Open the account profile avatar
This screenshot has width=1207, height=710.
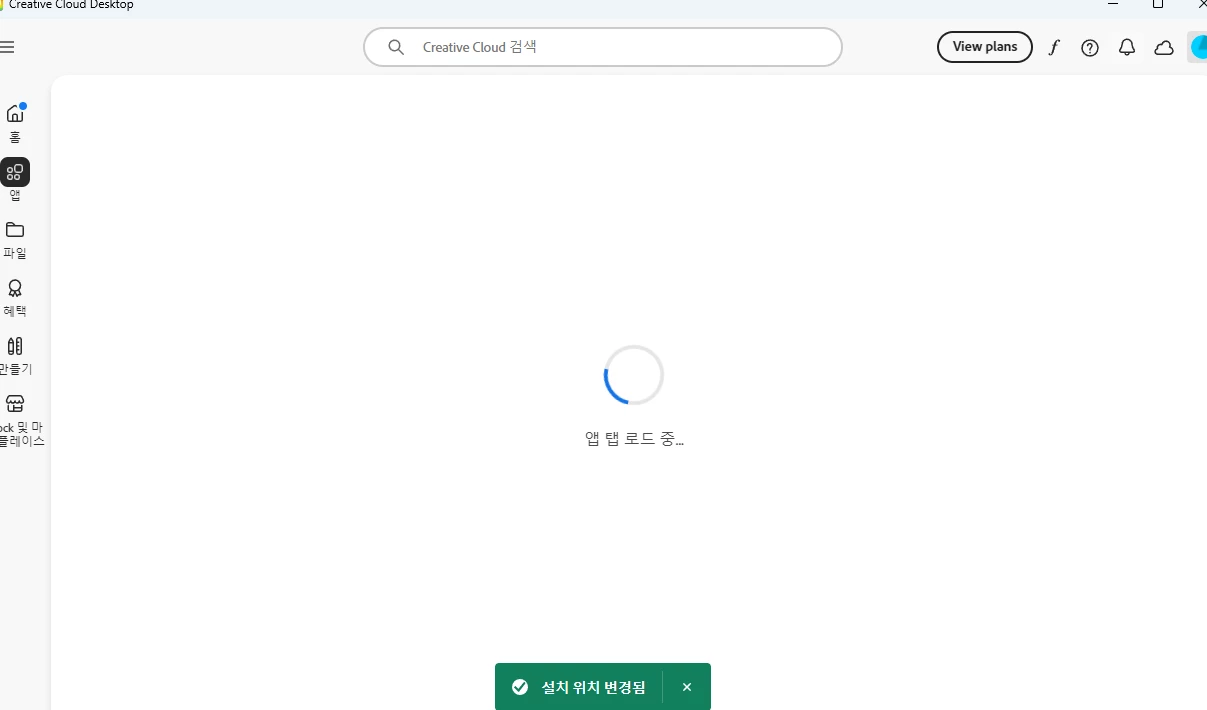[1198, 47]
